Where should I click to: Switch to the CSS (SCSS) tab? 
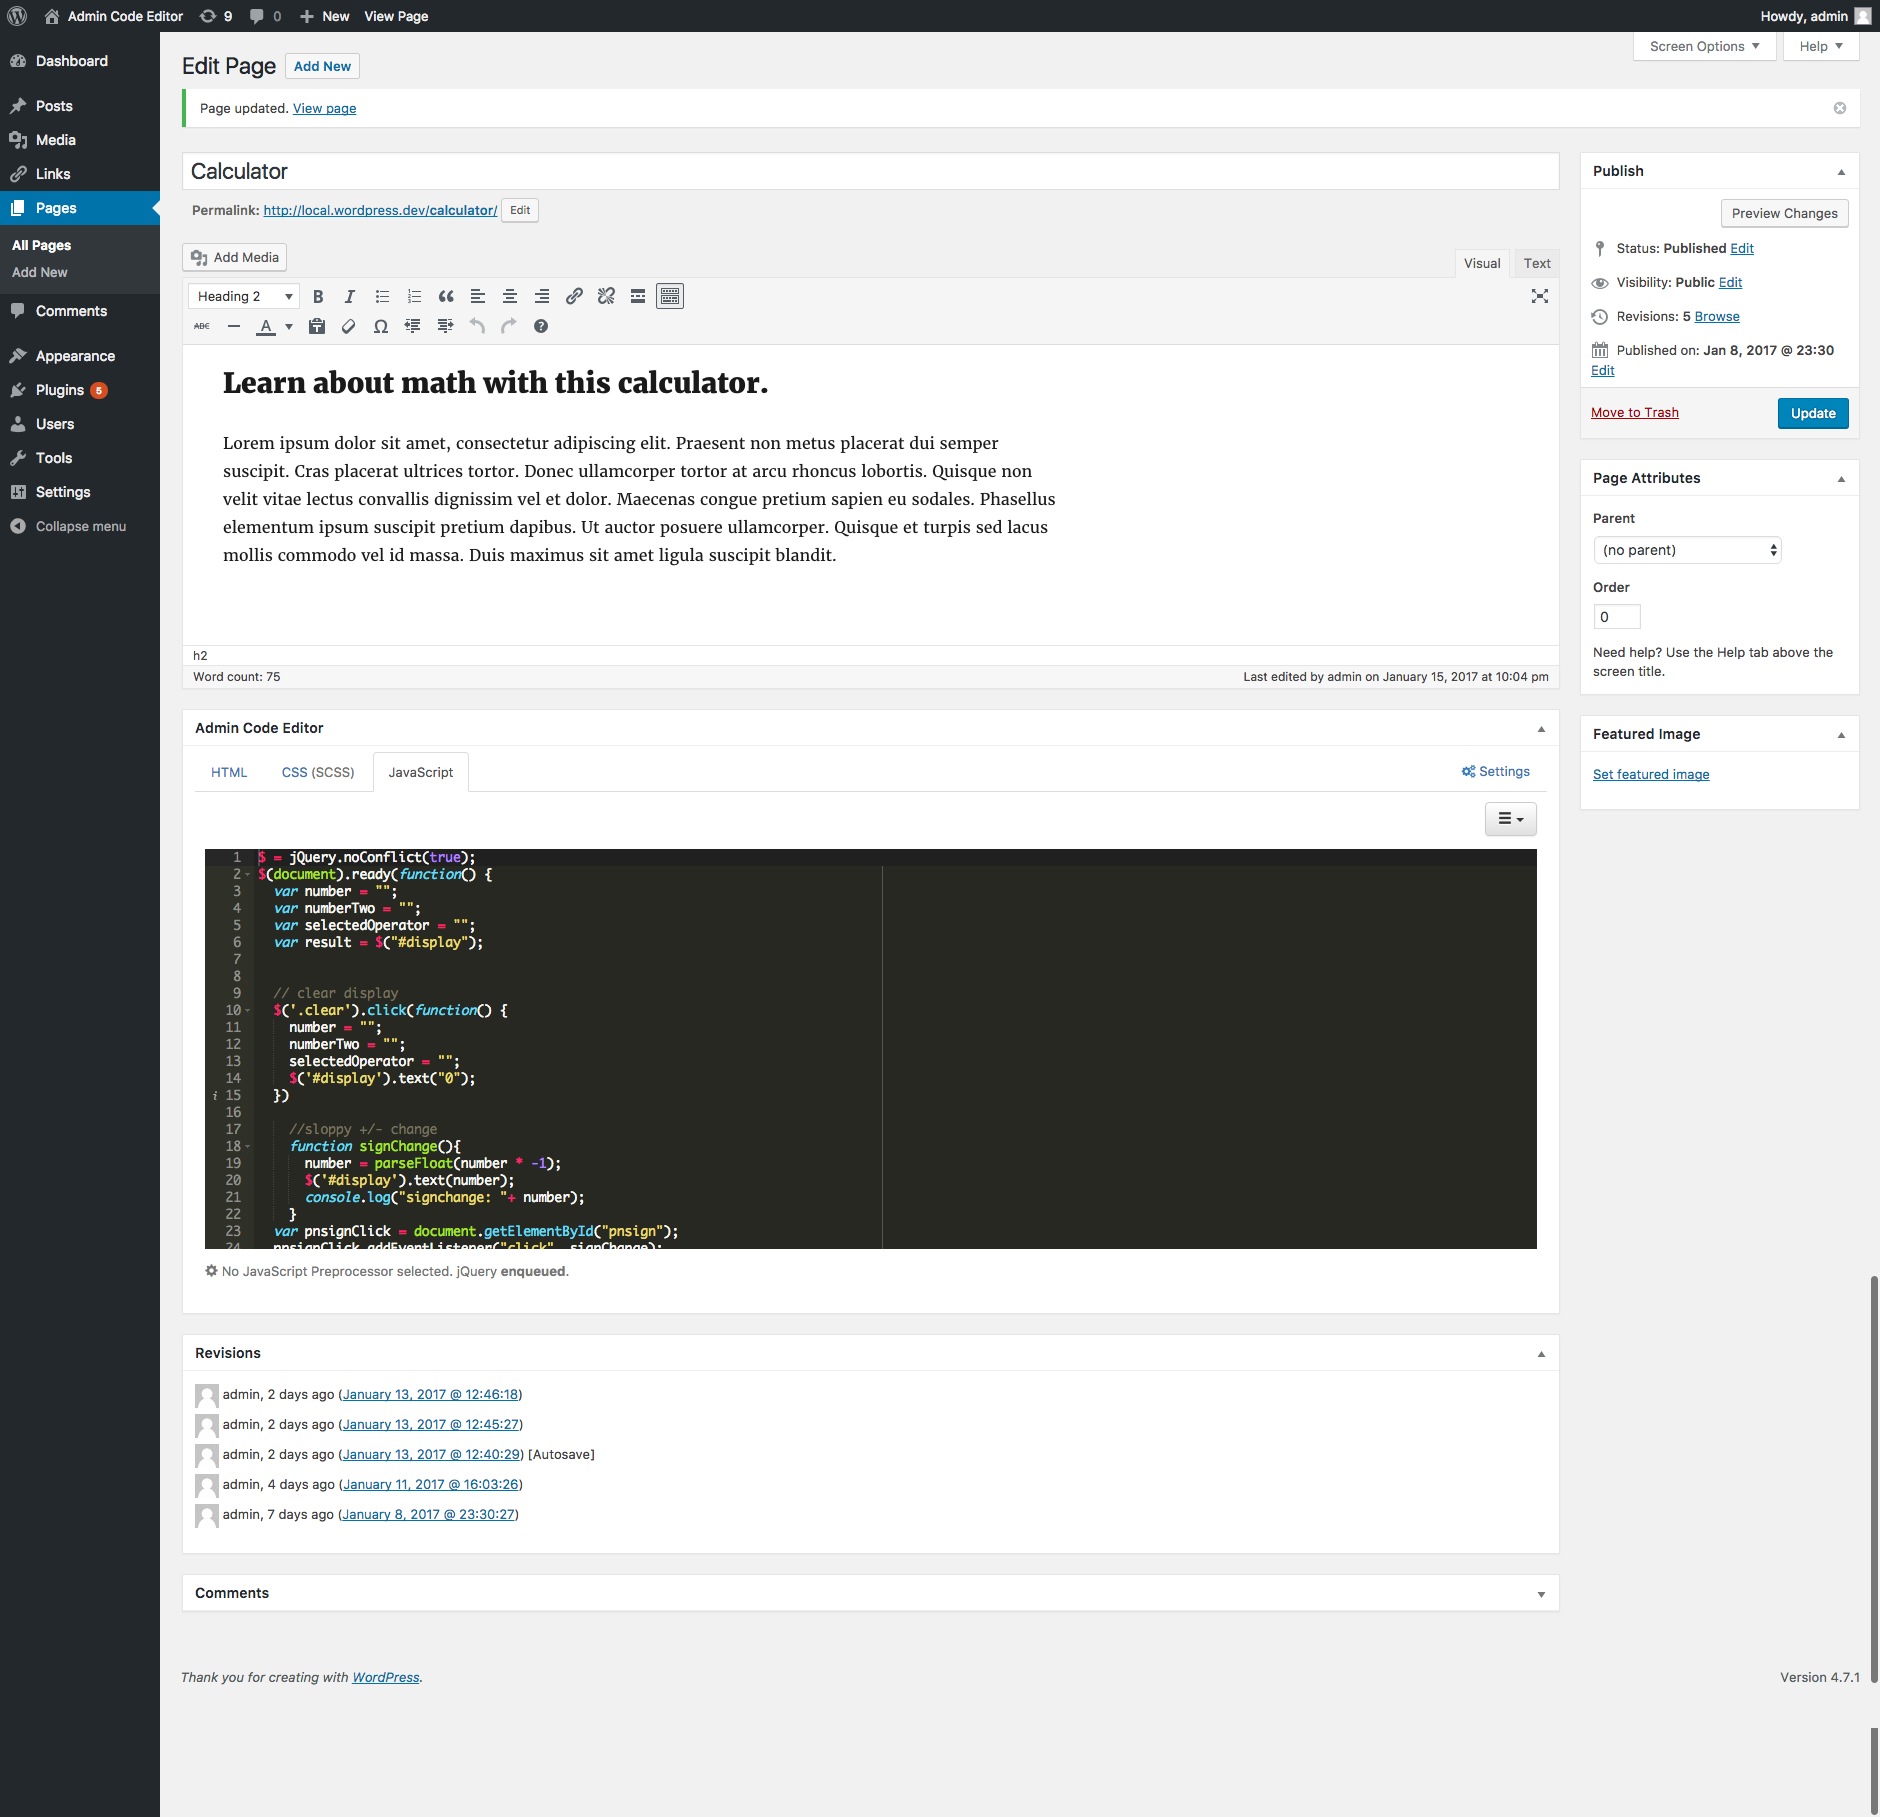318,771
